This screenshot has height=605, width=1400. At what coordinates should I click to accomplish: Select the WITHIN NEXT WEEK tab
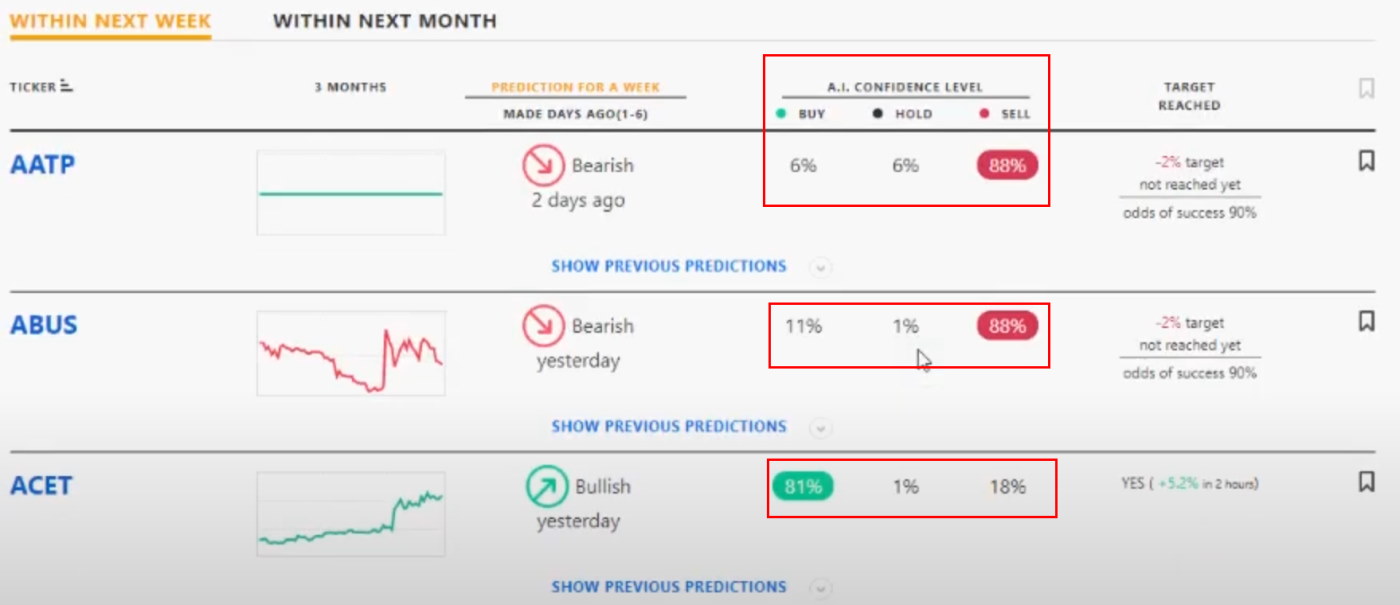point(108,18)
